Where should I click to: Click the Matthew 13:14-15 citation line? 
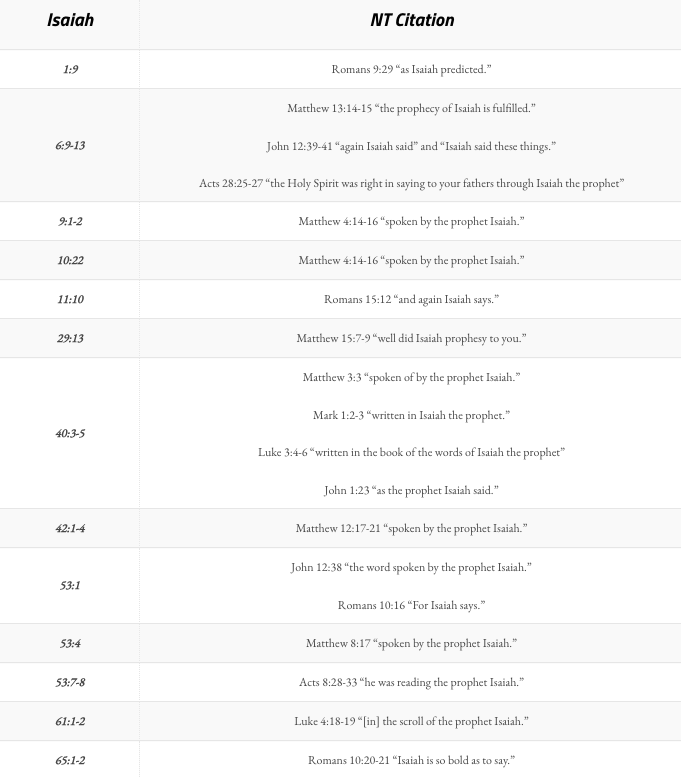411,108
